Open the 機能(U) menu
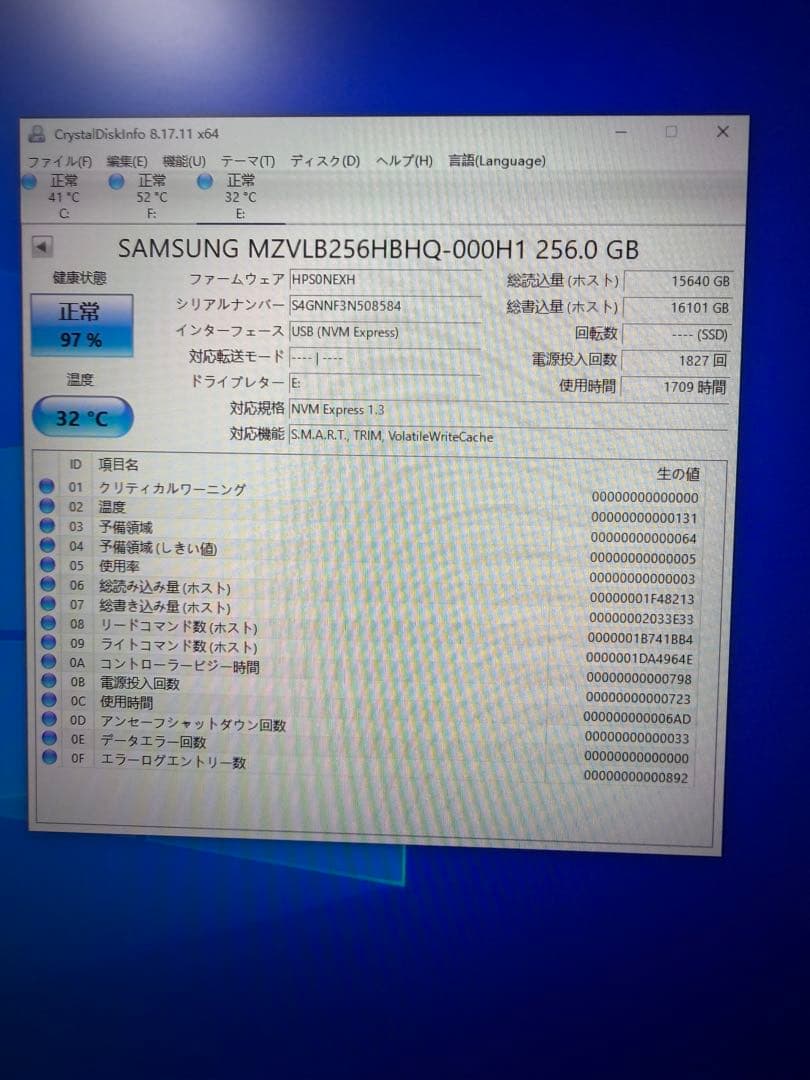The width and height of the screenshot is (810, 1080). [x=184, y=161]
